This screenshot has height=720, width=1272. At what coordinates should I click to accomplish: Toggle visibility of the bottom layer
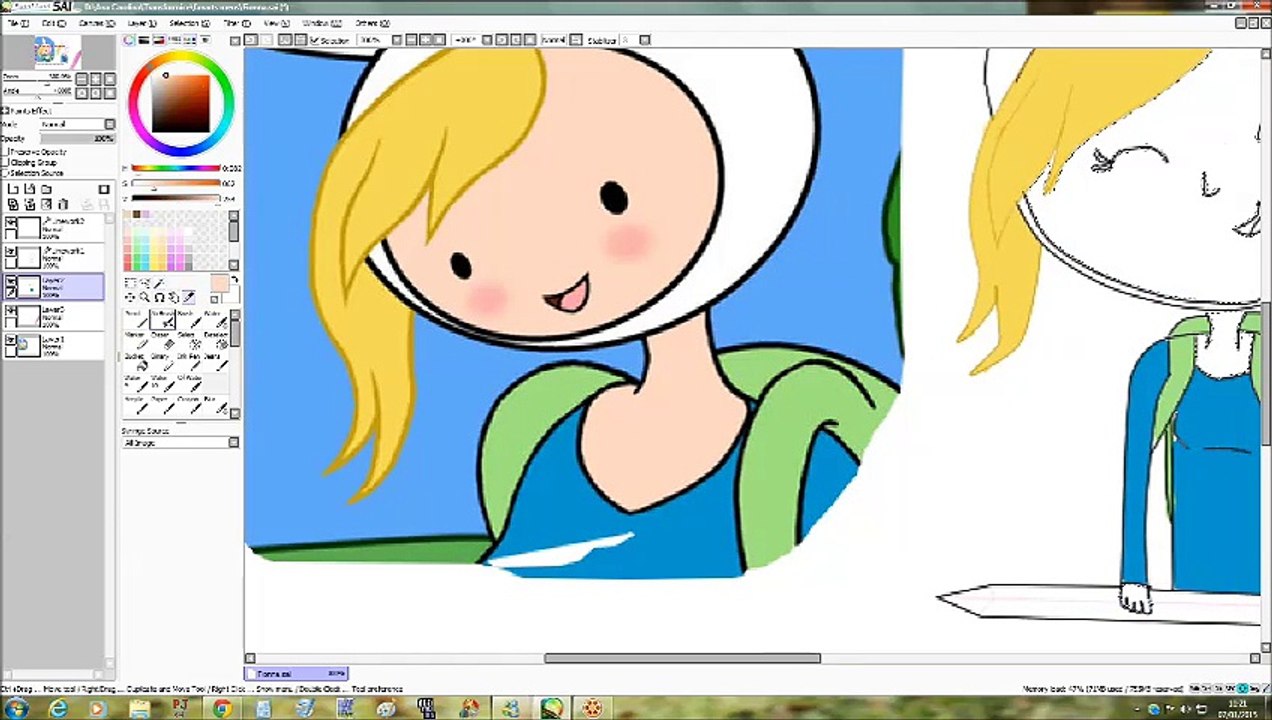11,340
